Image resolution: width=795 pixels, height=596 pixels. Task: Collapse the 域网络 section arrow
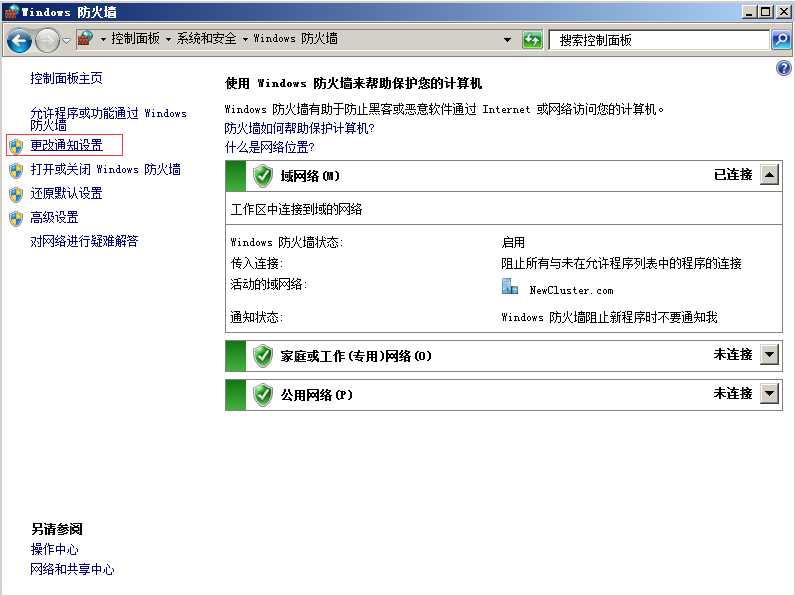769,175
